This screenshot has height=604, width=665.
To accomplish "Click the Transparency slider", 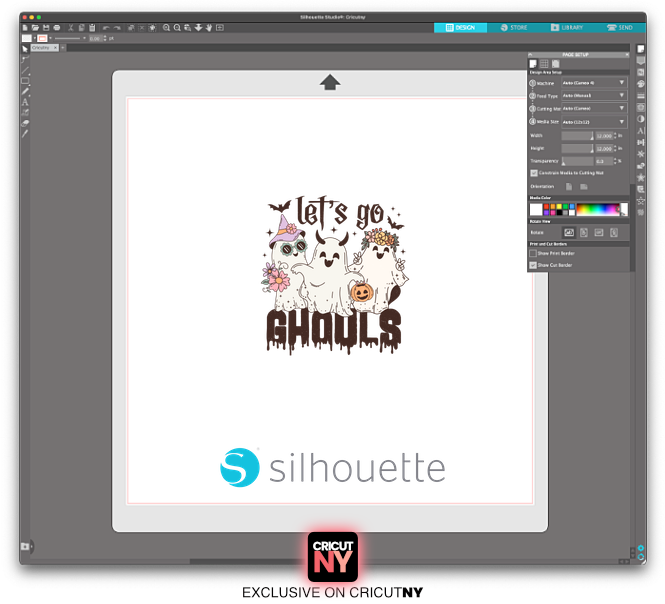I will coord(578,161).
